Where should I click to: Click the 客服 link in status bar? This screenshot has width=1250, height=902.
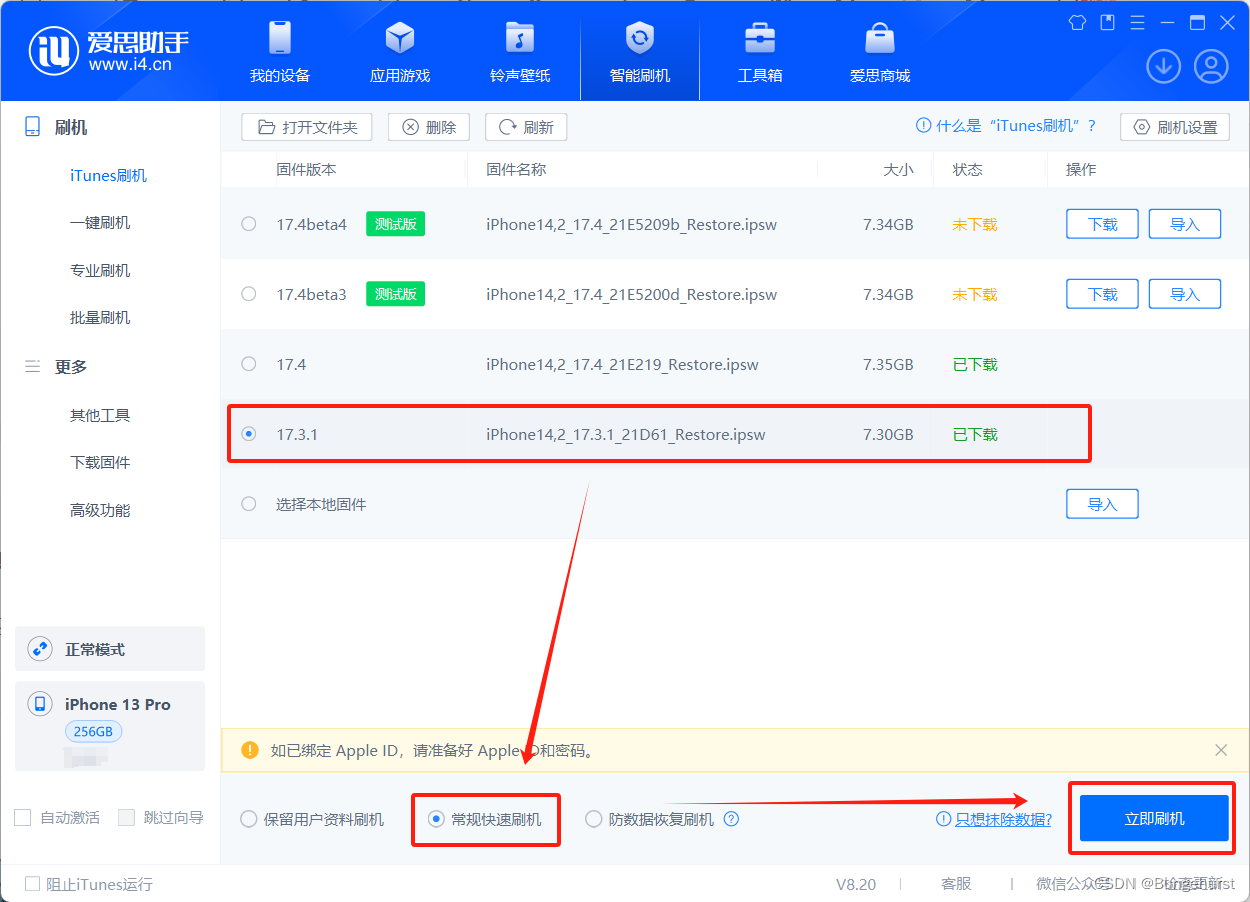tap(956, 884)
